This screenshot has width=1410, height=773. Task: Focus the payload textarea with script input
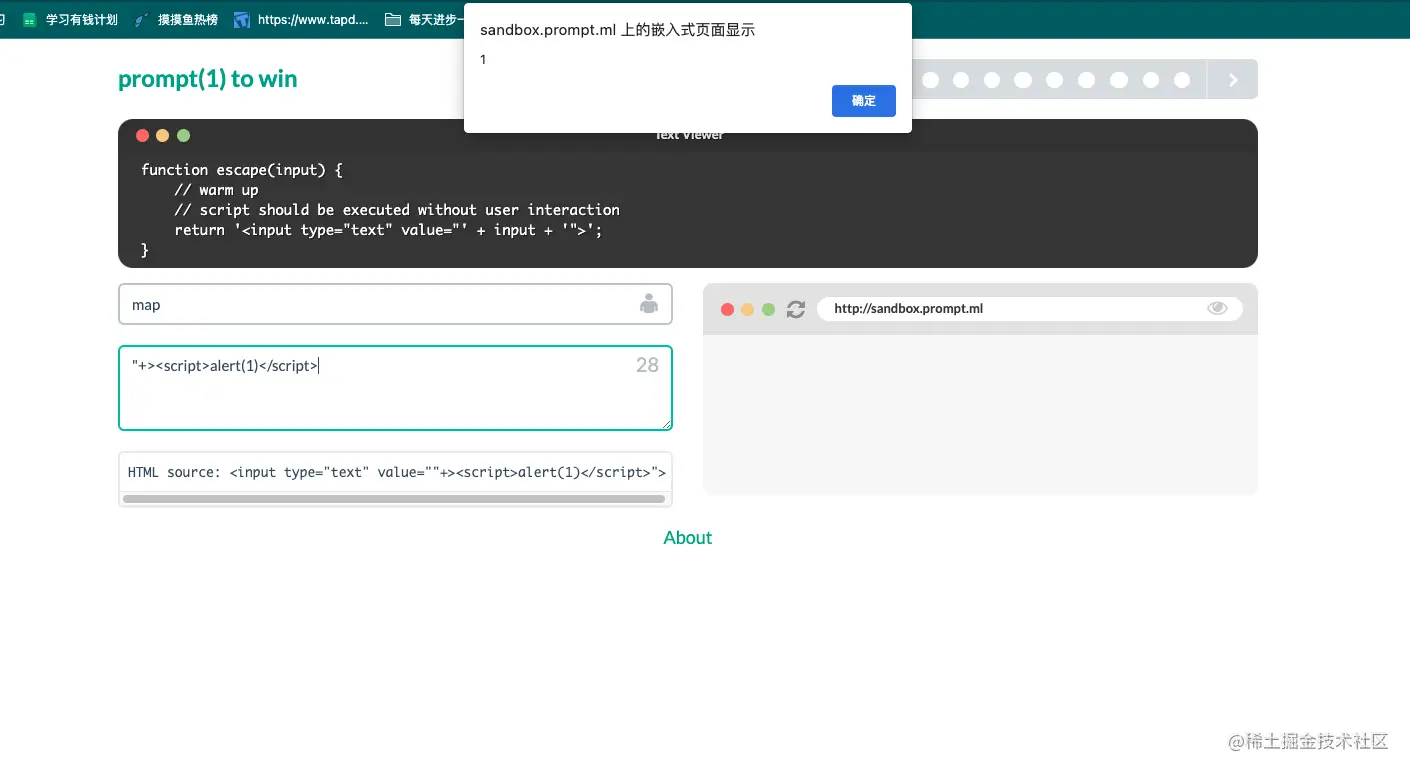(395, 388)
